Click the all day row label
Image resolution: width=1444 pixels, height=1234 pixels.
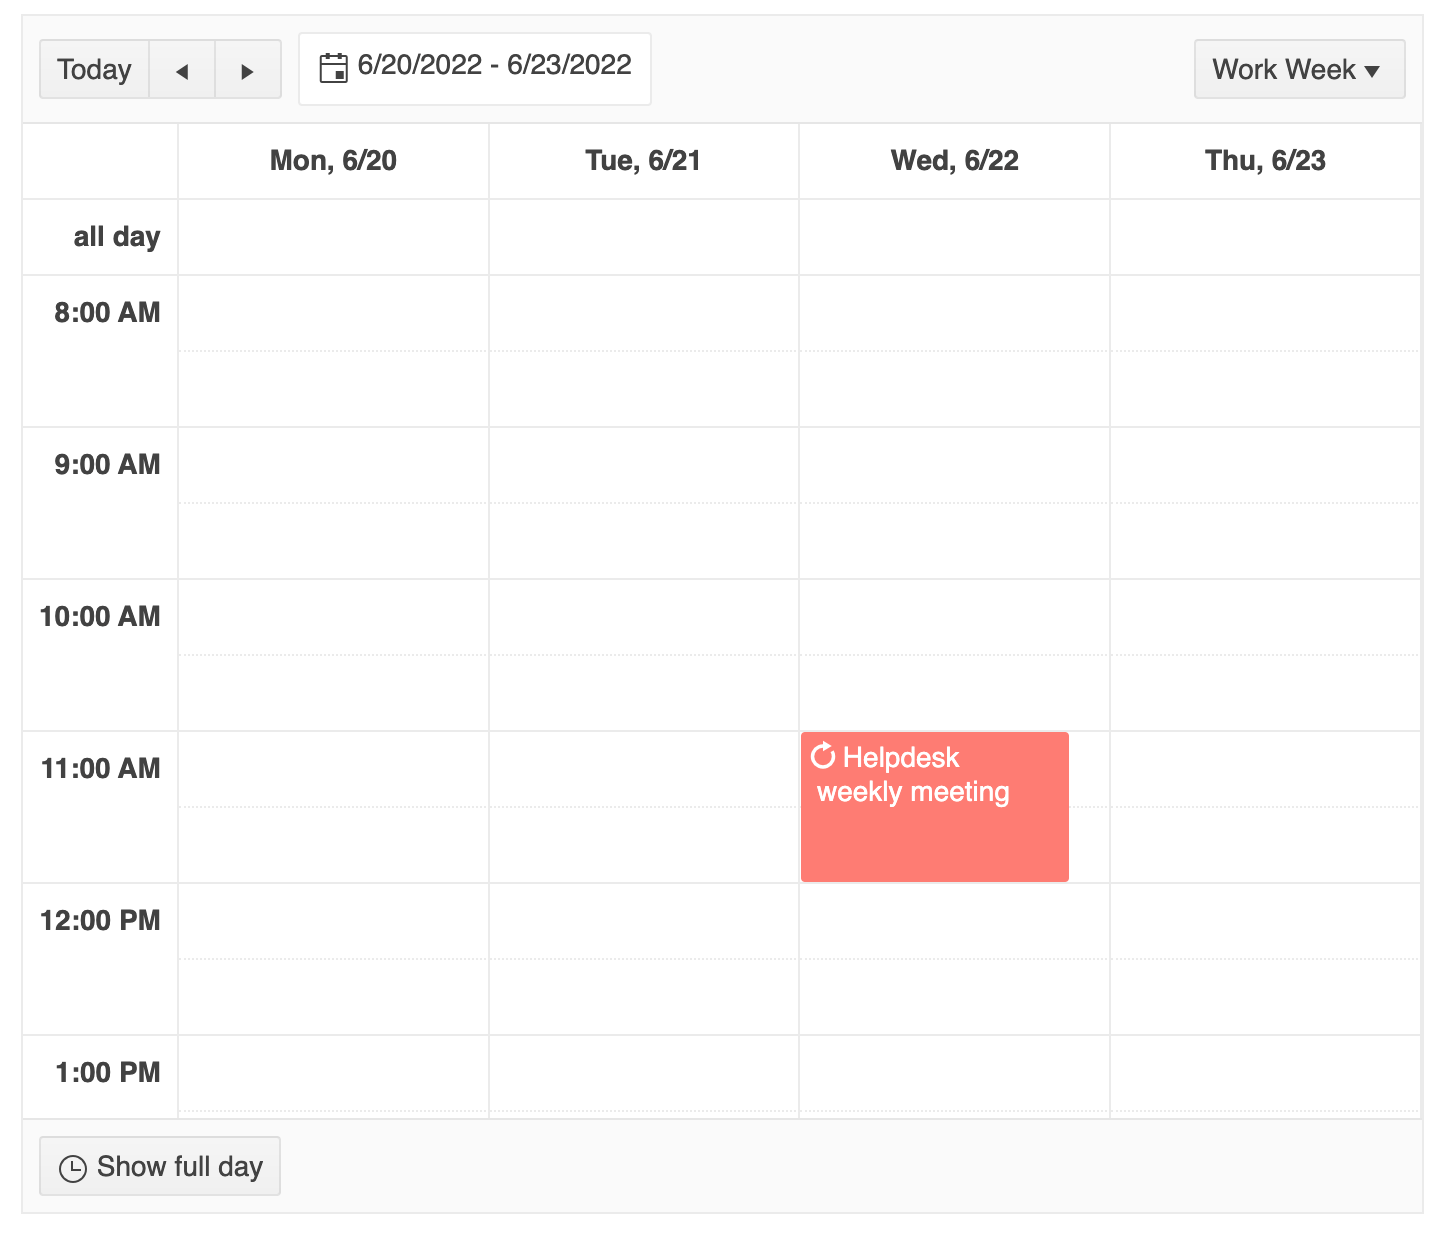[x=117, y=237]
